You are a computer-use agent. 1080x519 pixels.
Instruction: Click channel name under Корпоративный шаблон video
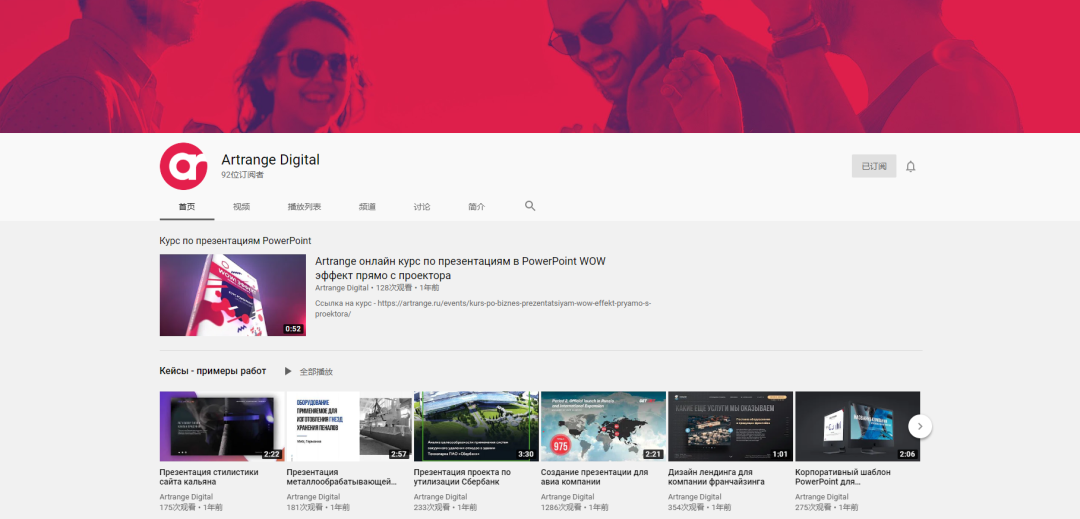(x=822, y=497)
